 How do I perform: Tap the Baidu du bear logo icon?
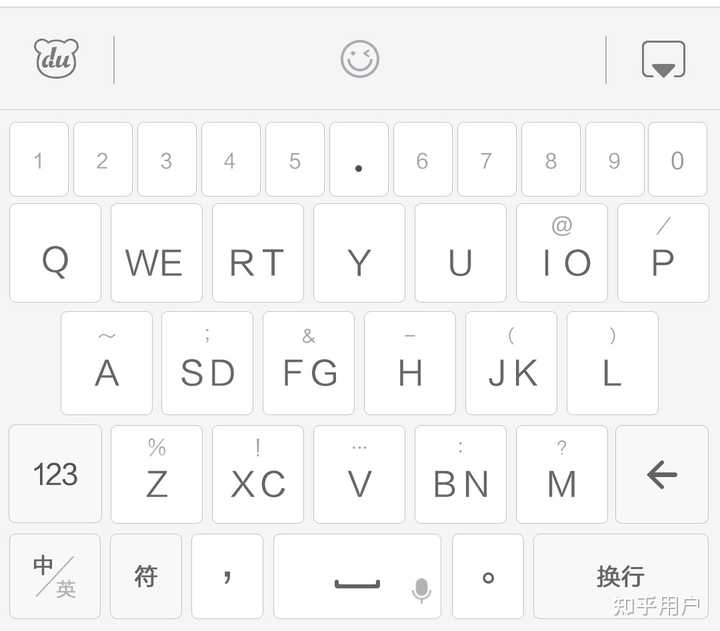56,60
